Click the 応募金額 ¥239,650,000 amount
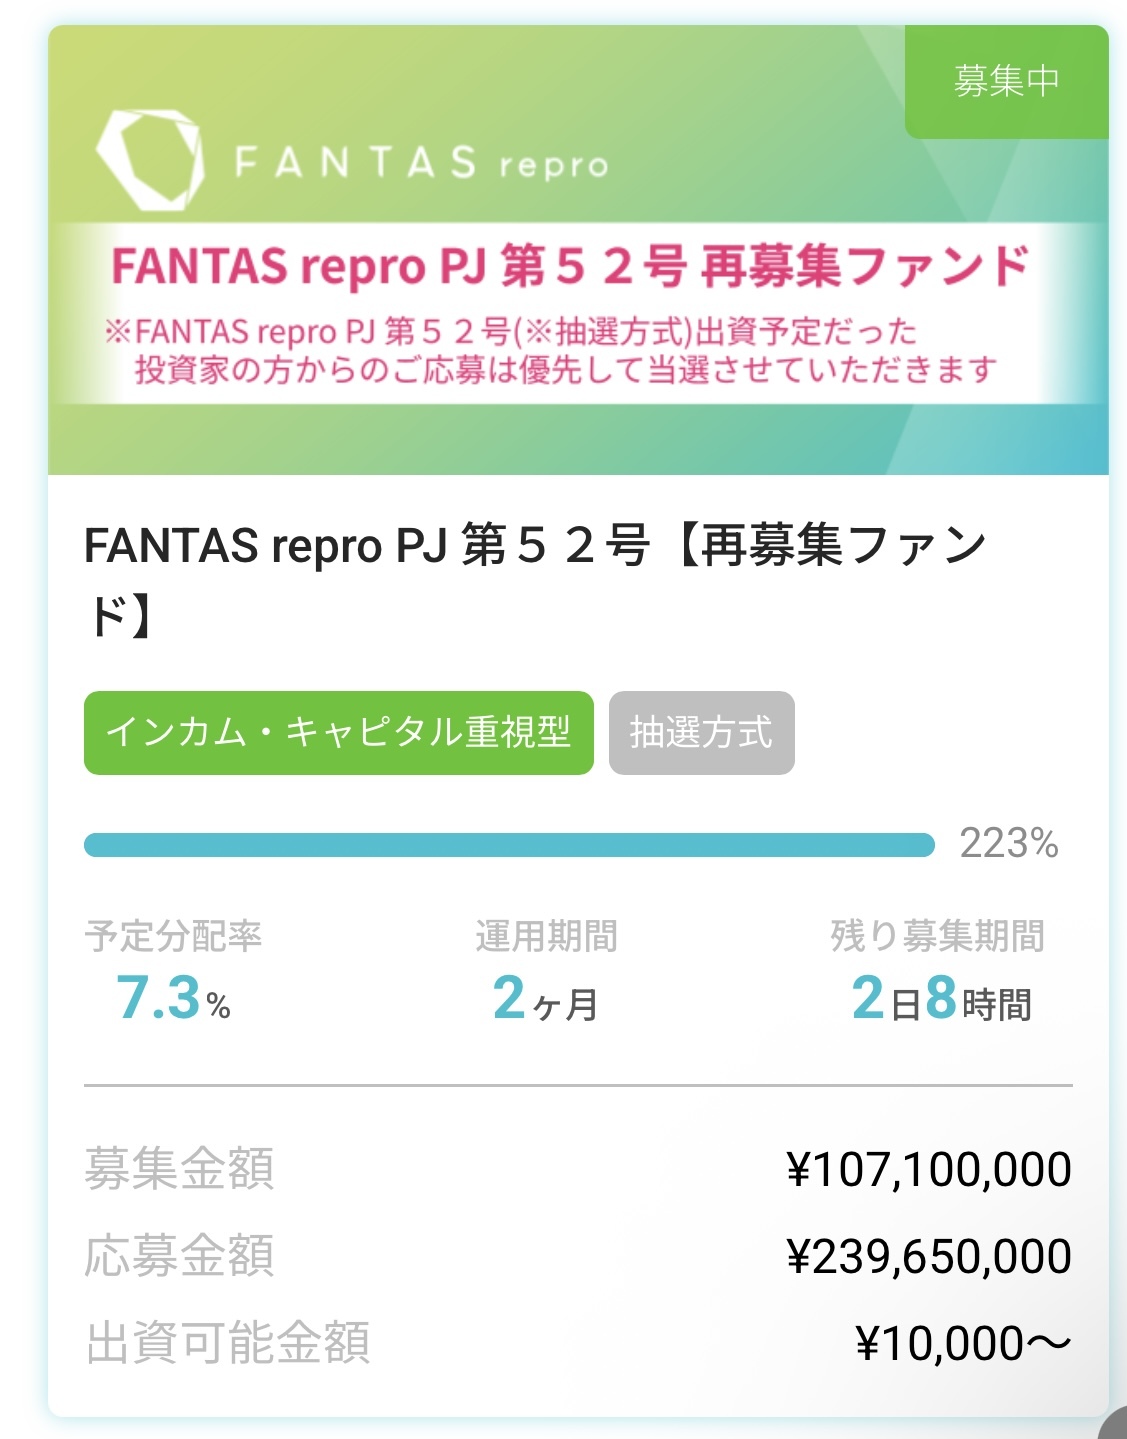Screen dimensions: 1127x1439 point(929,1256)
